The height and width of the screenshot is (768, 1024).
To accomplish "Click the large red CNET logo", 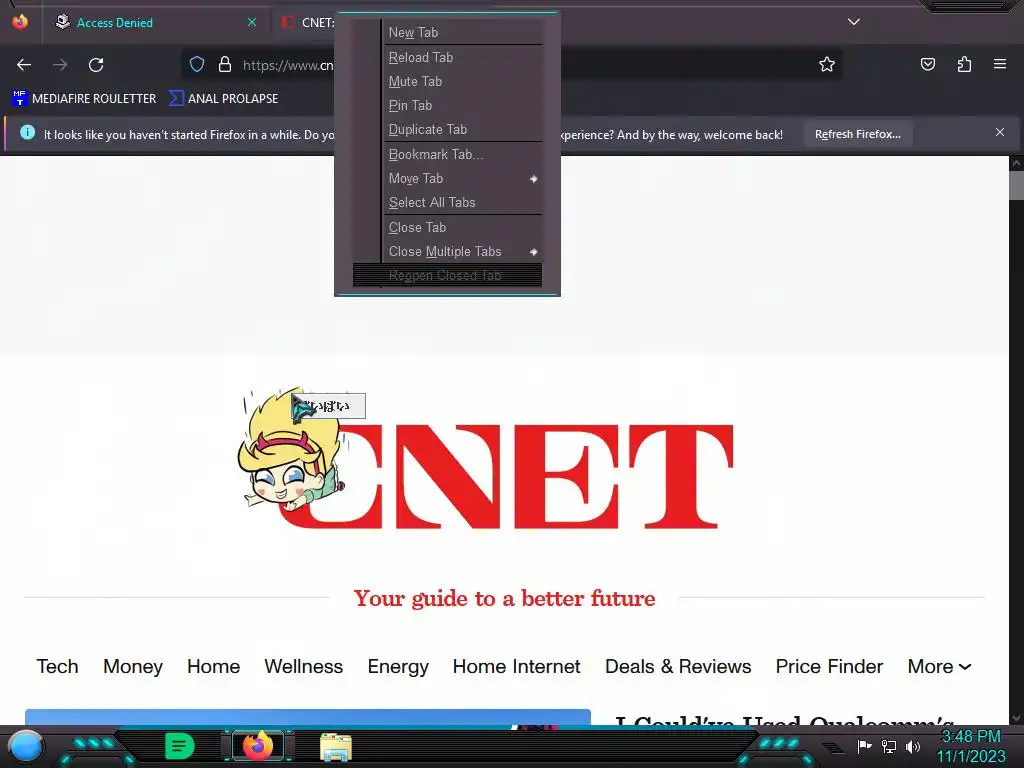I will tap(506, 476).
